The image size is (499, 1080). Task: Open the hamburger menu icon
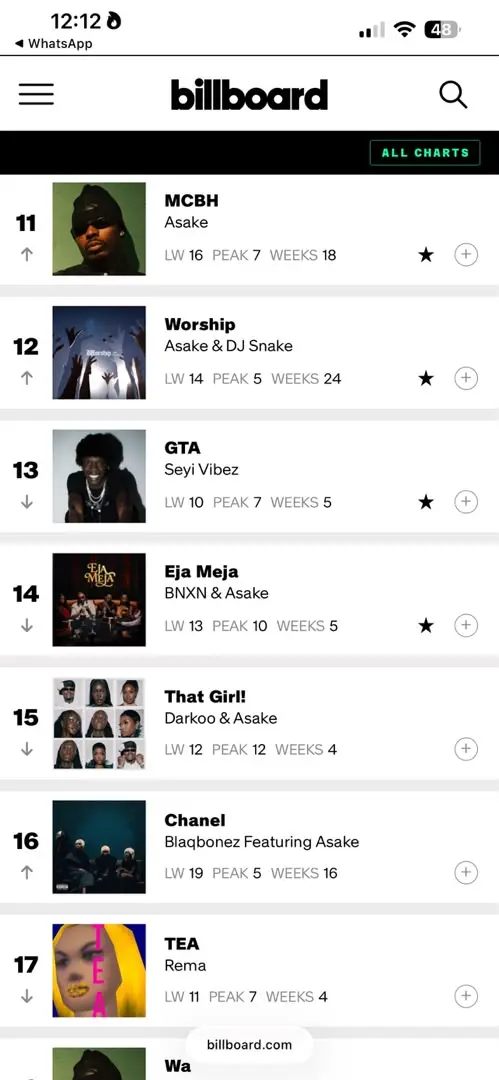click(36, 94)
